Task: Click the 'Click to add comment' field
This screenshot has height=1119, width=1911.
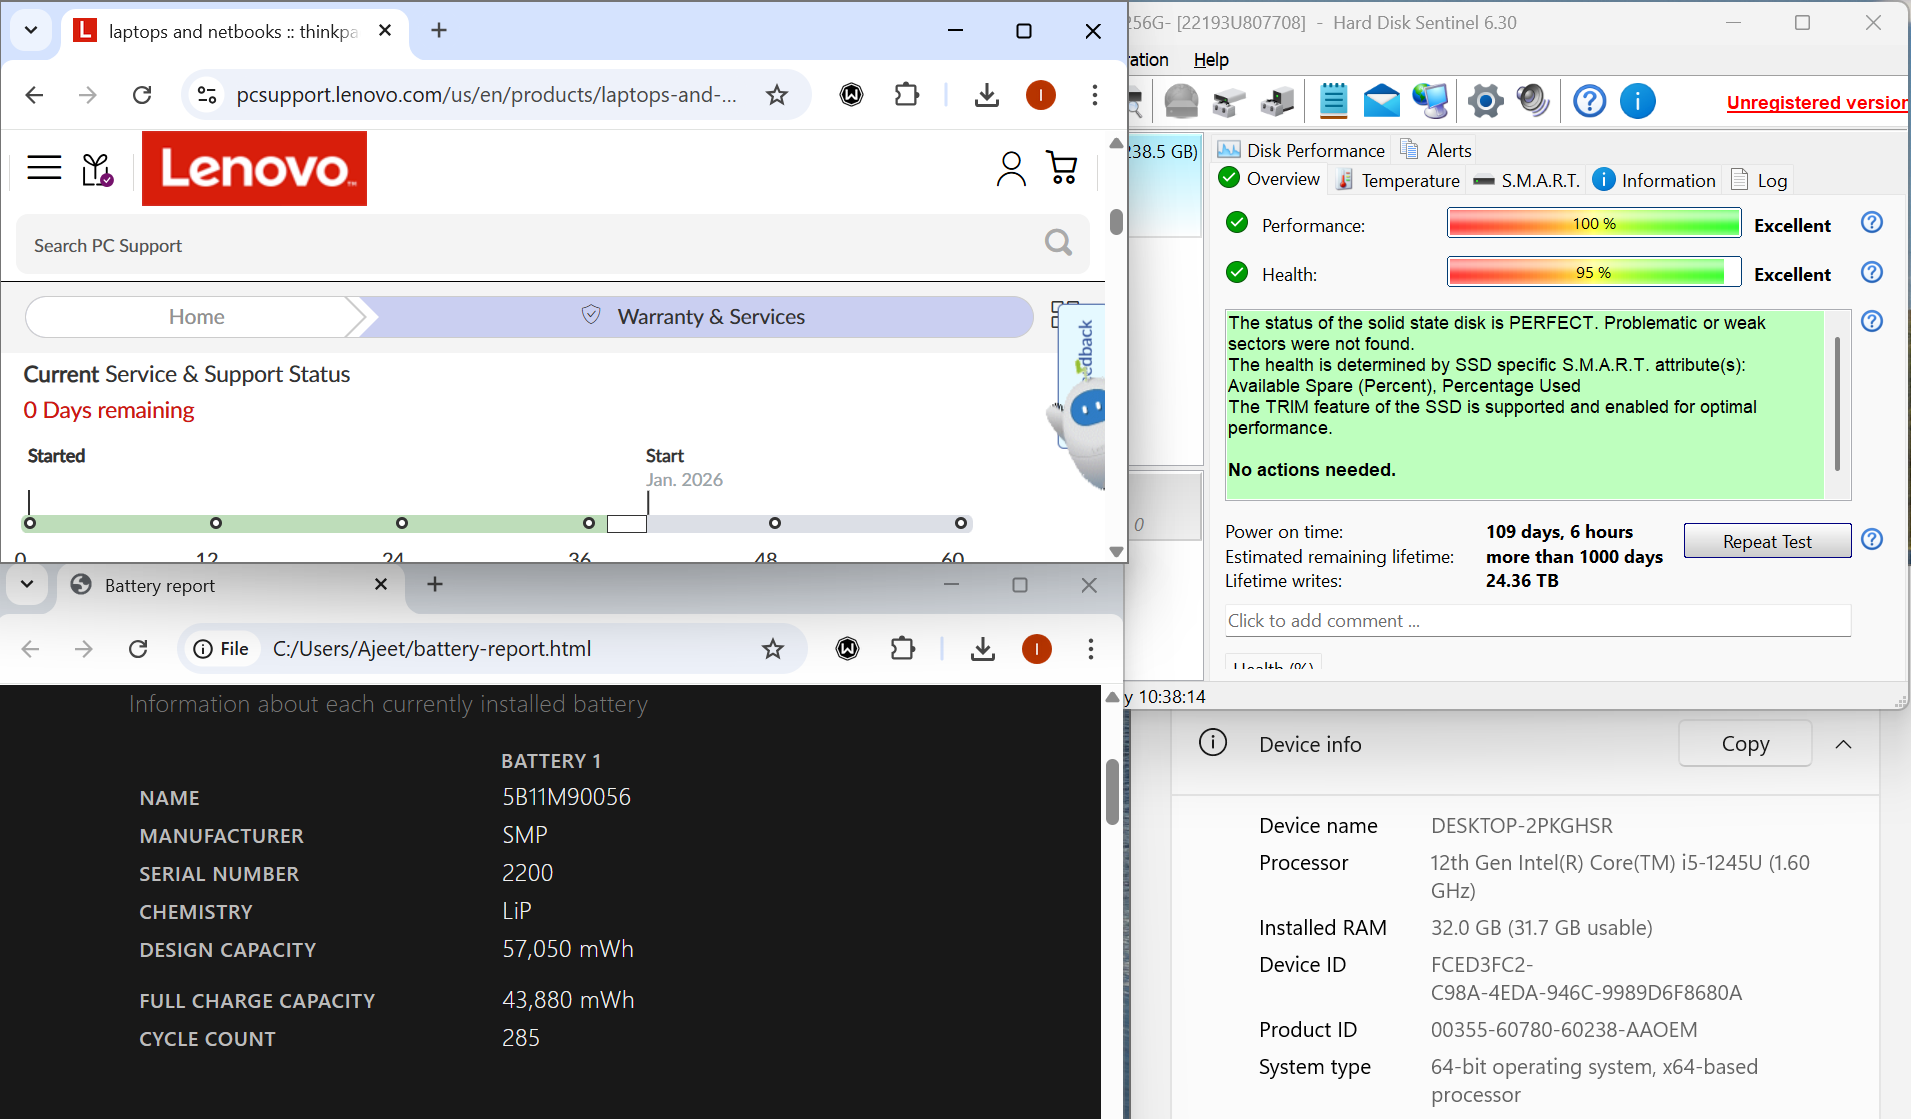Action: click(1537, 621)
